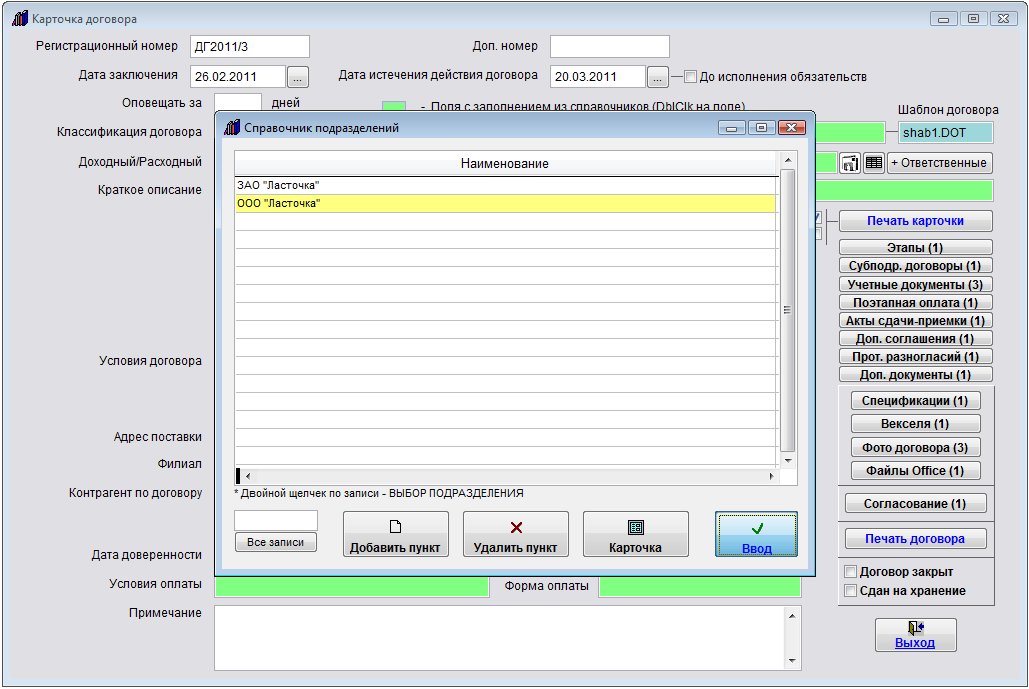This screenshot has height=689, width=1029.
Task: Click the Регистрационный номер field
Action: click(x=249, y=47)
